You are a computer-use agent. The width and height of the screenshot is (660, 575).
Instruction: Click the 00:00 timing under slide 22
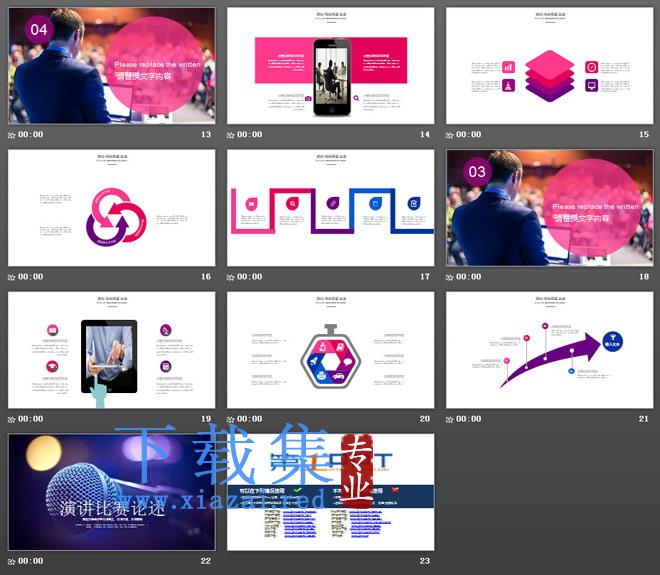[30, 561]
